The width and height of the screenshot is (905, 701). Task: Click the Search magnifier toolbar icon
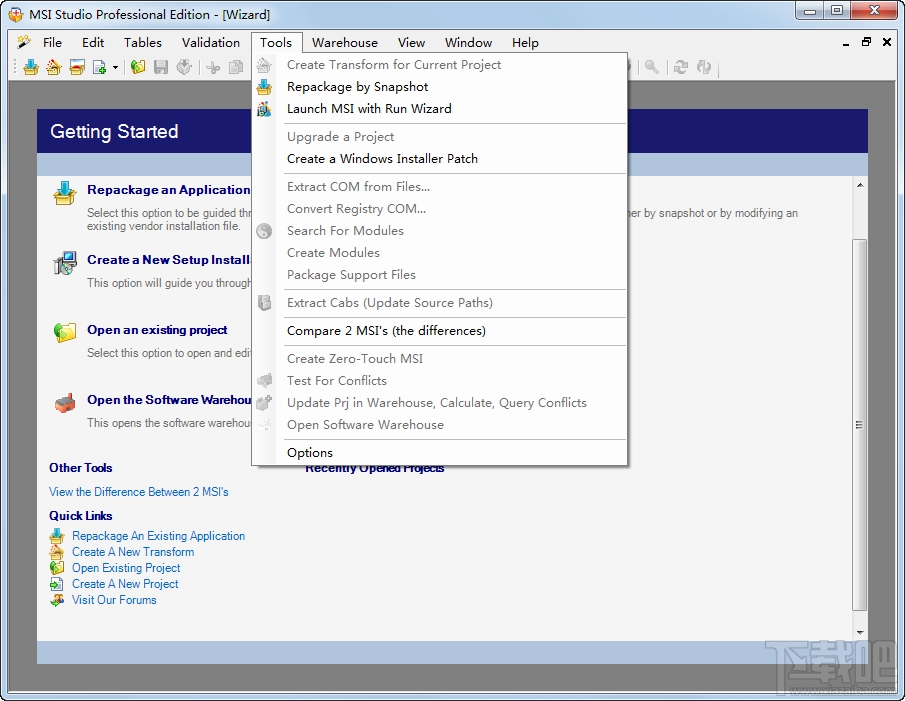pyautogui.click(x=652, y=67)
